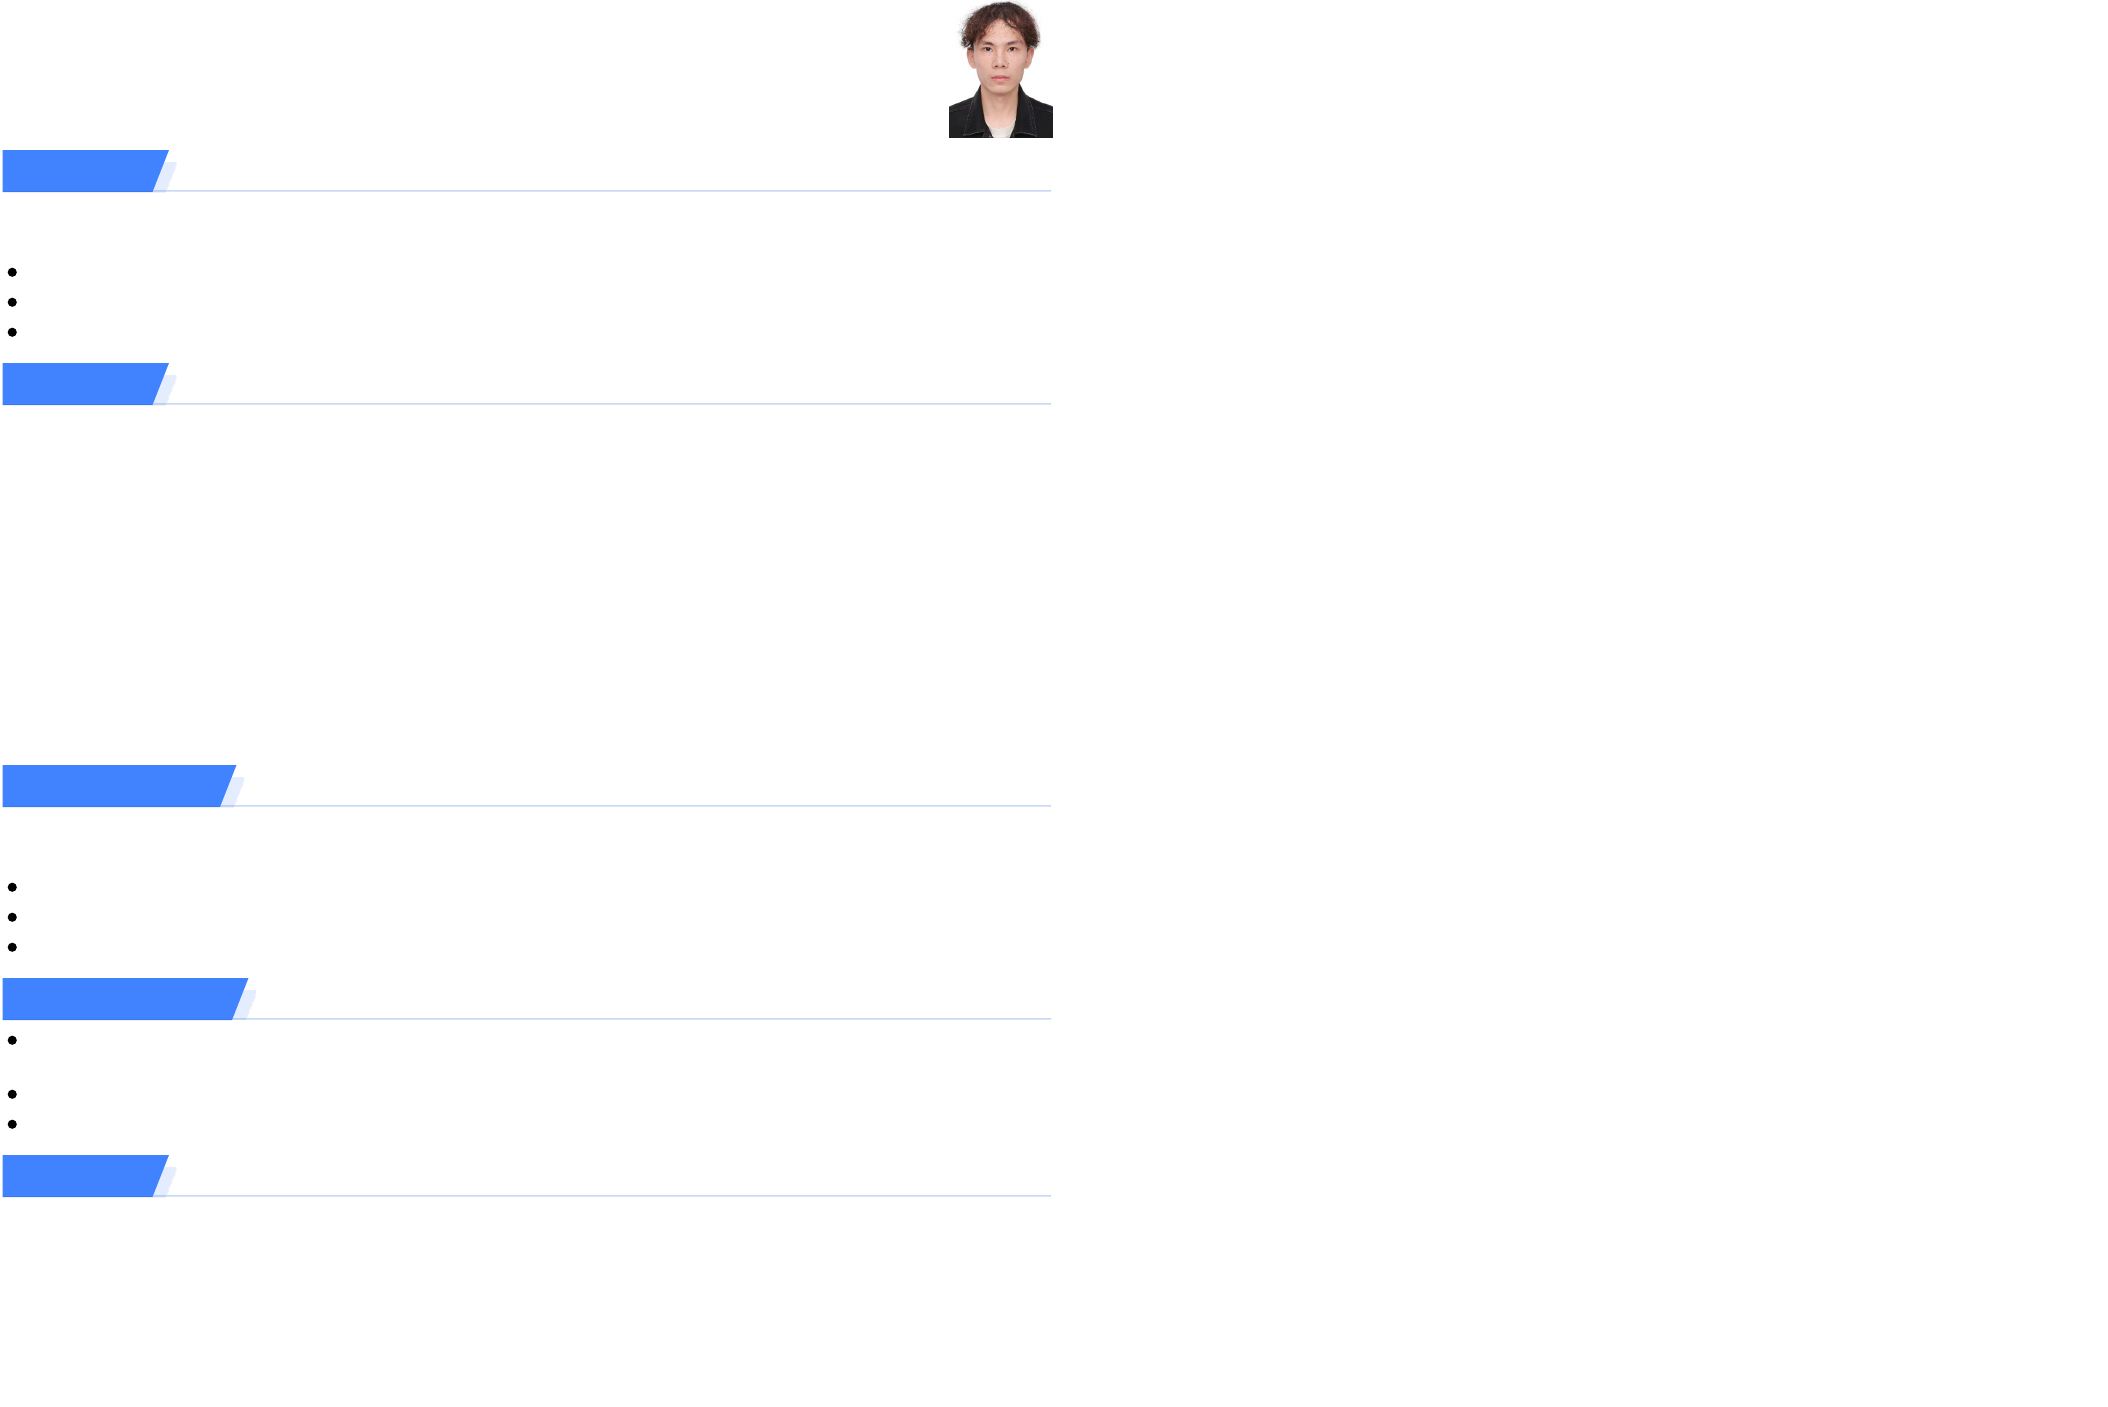
Task: Click the fourth blue section header banner
Action: (x=121, y=999)
